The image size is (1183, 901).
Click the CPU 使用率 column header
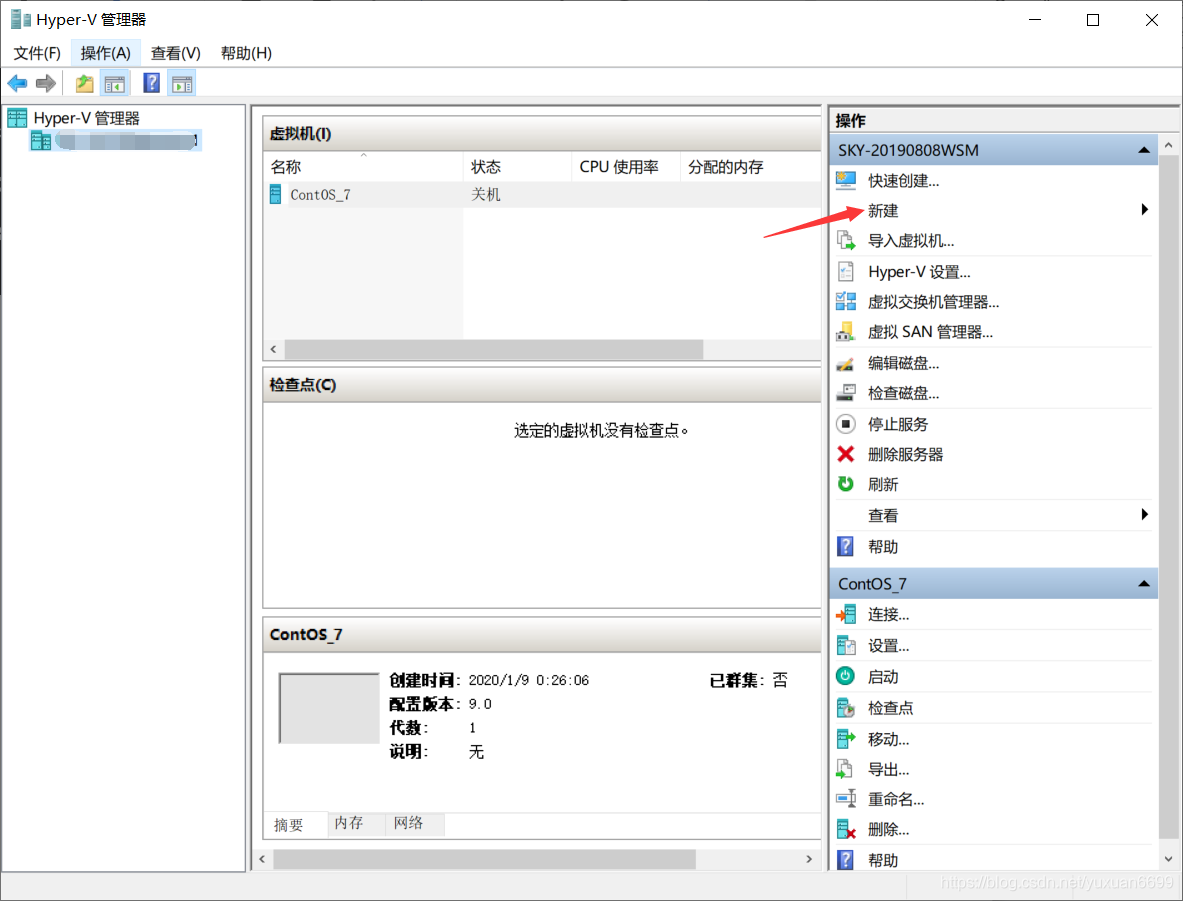(x=625, y=167)
